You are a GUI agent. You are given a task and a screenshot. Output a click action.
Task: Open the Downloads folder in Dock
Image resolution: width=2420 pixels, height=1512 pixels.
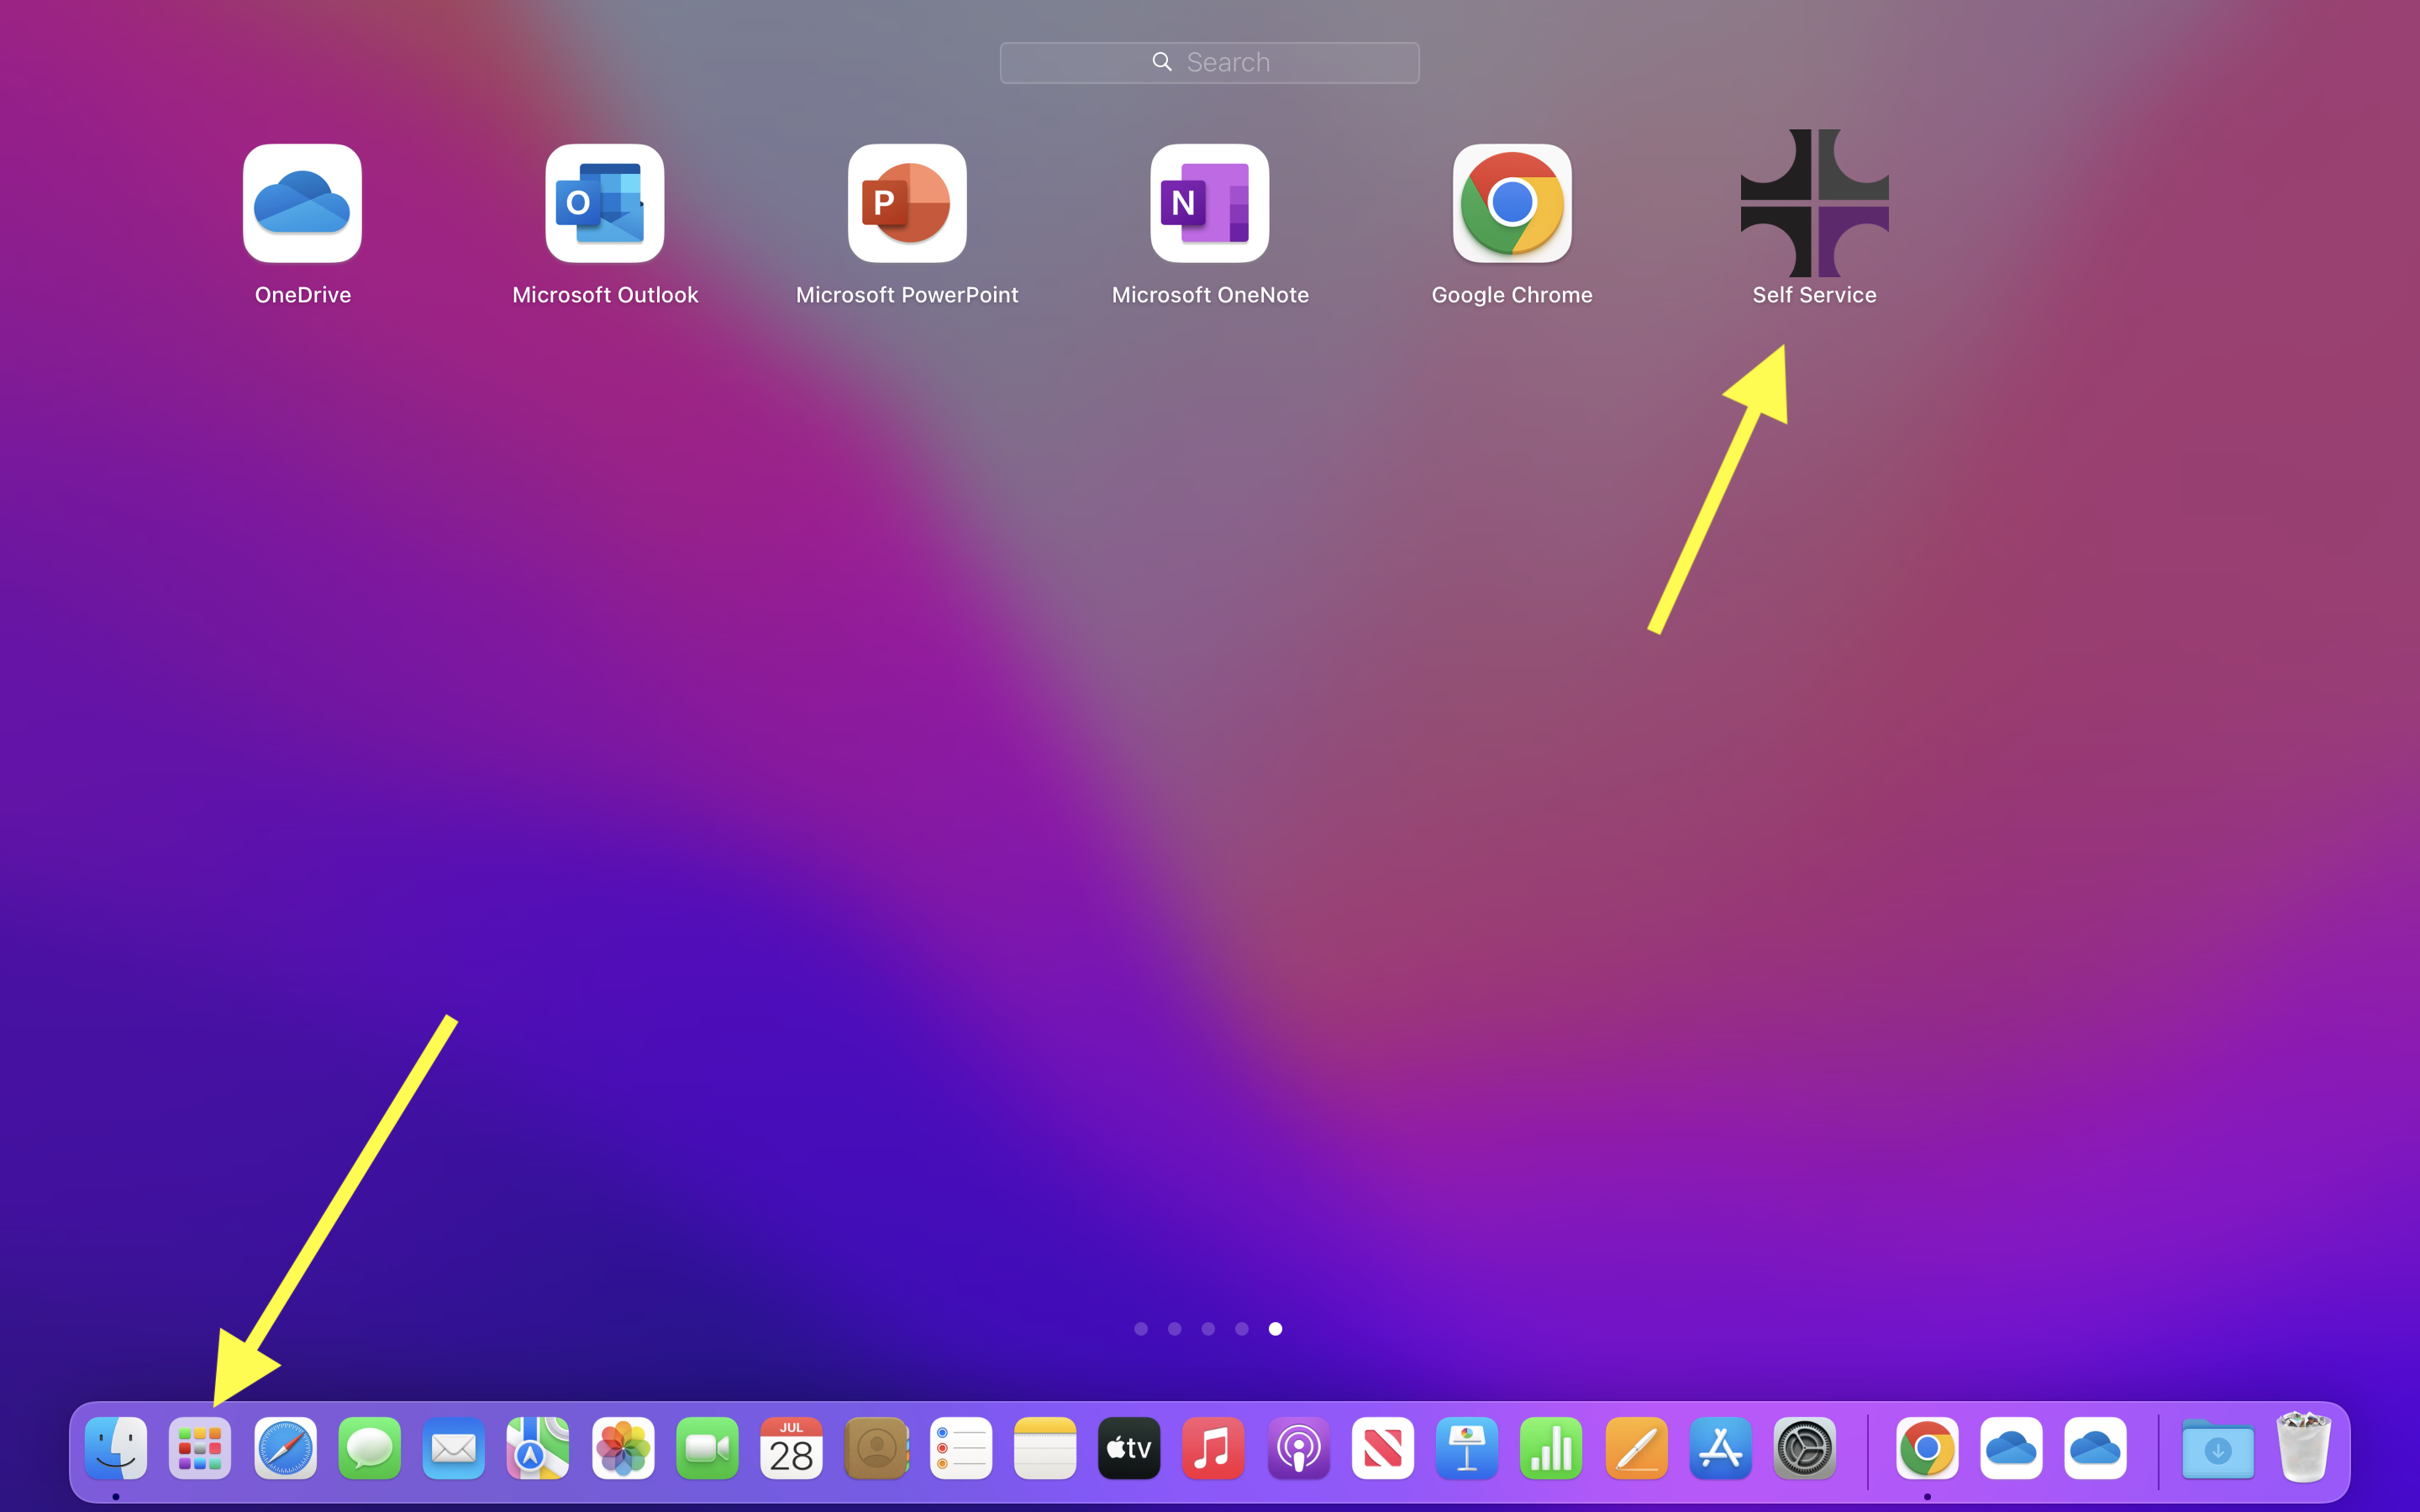(2218, 1448)
